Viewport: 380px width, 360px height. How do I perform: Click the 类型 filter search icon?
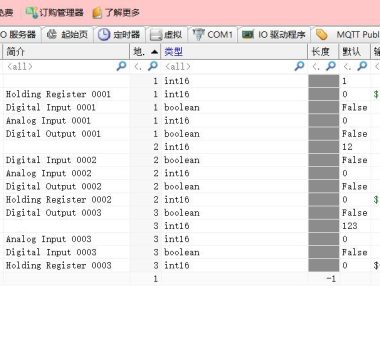click(299, 66)
